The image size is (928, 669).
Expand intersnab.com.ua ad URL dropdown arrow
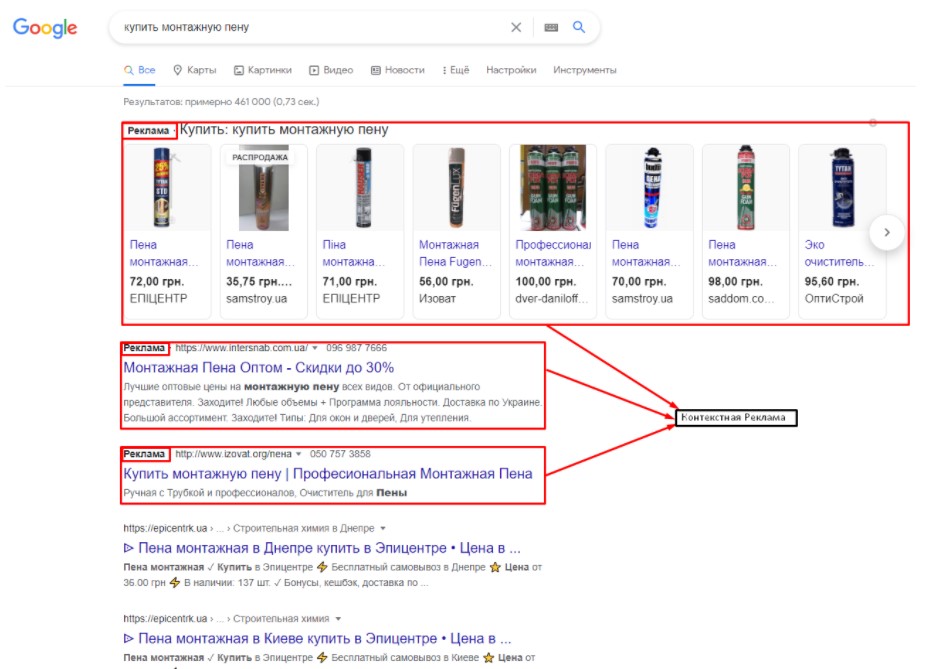[x=315, y=348]
